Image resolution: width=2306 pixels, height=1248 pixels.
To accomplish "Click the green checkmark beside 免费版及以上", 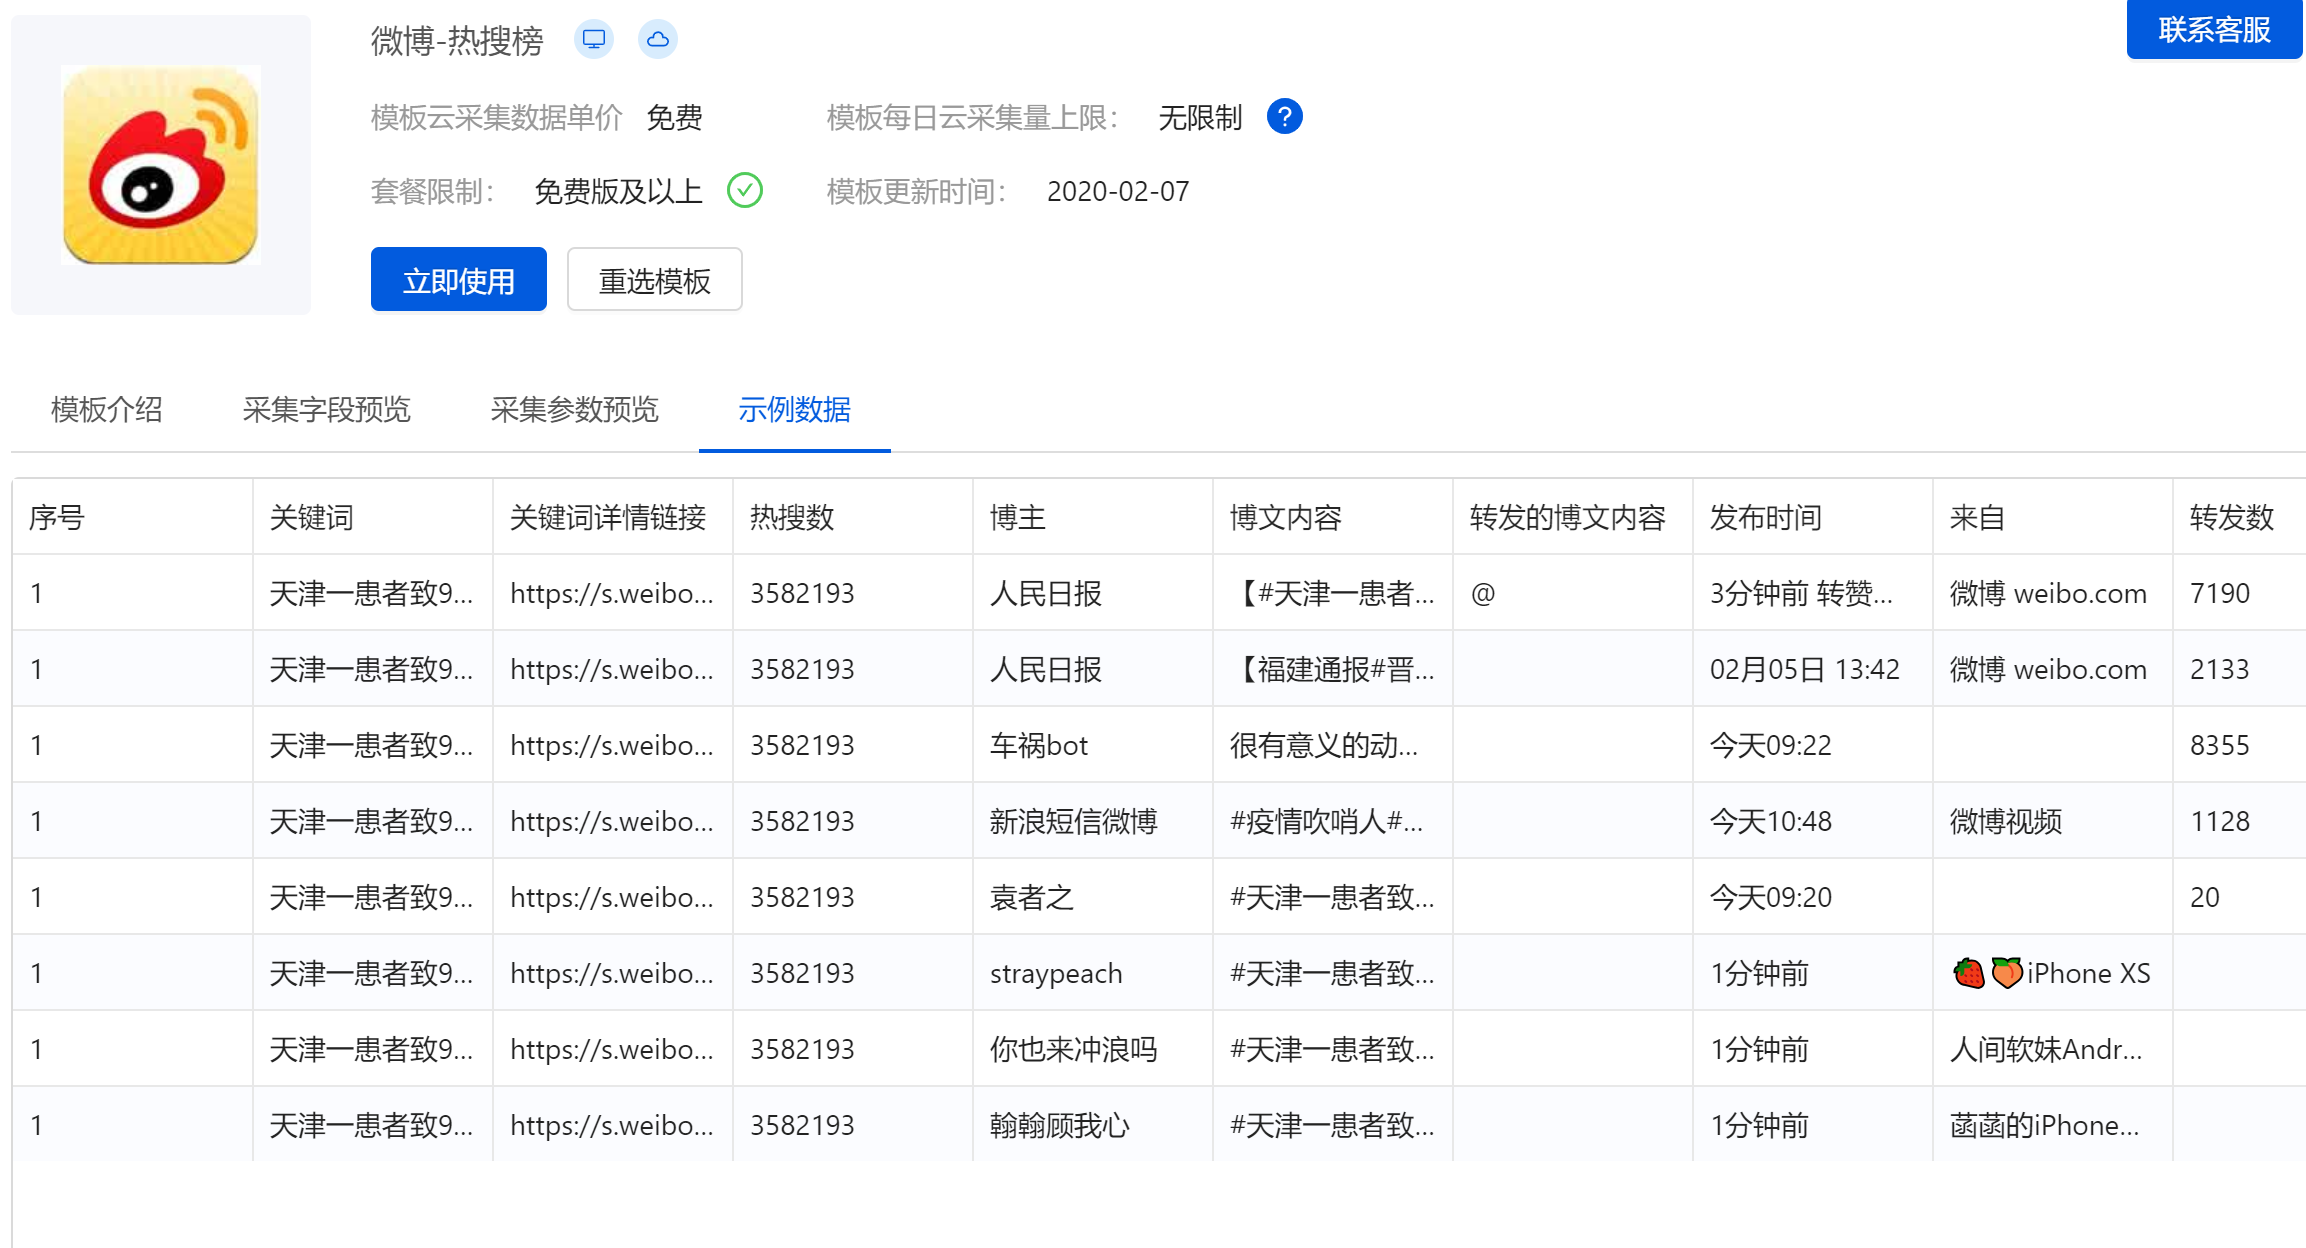I will click(x=745, y=190).
